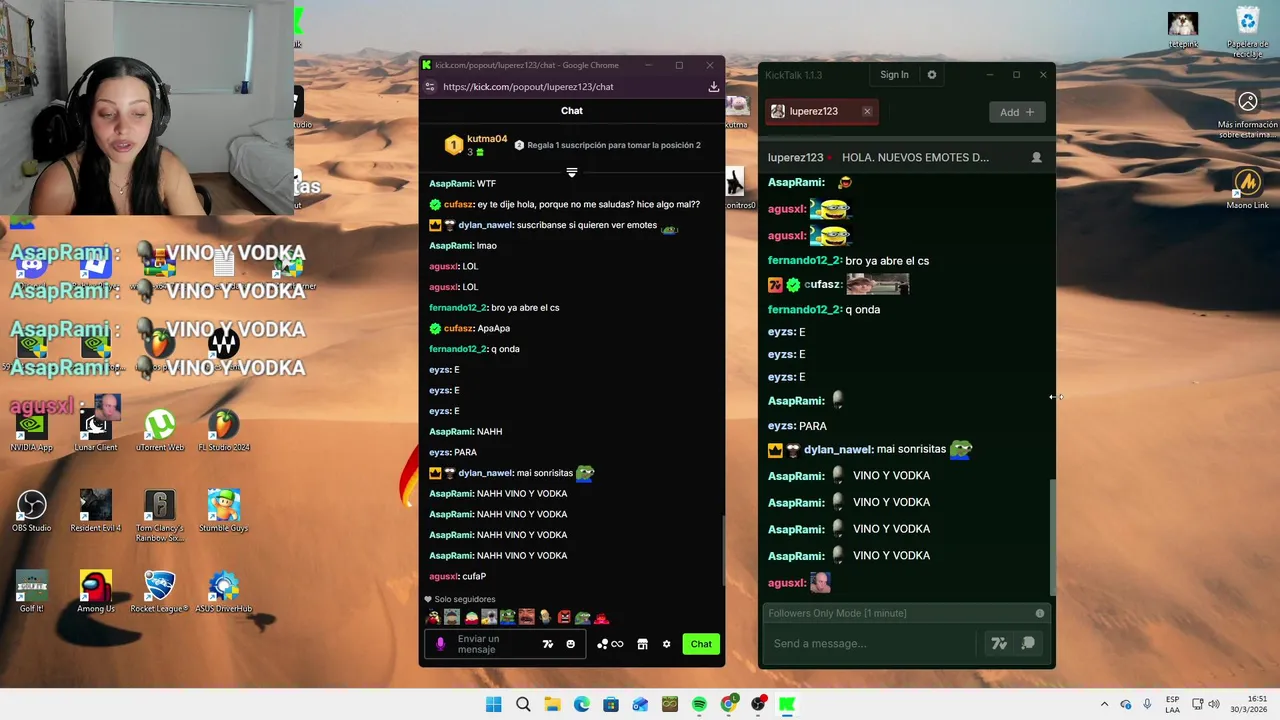The image size is (1280, 720).
Task: Click ESP LAA language indicator
Action: click(1172, 704)
